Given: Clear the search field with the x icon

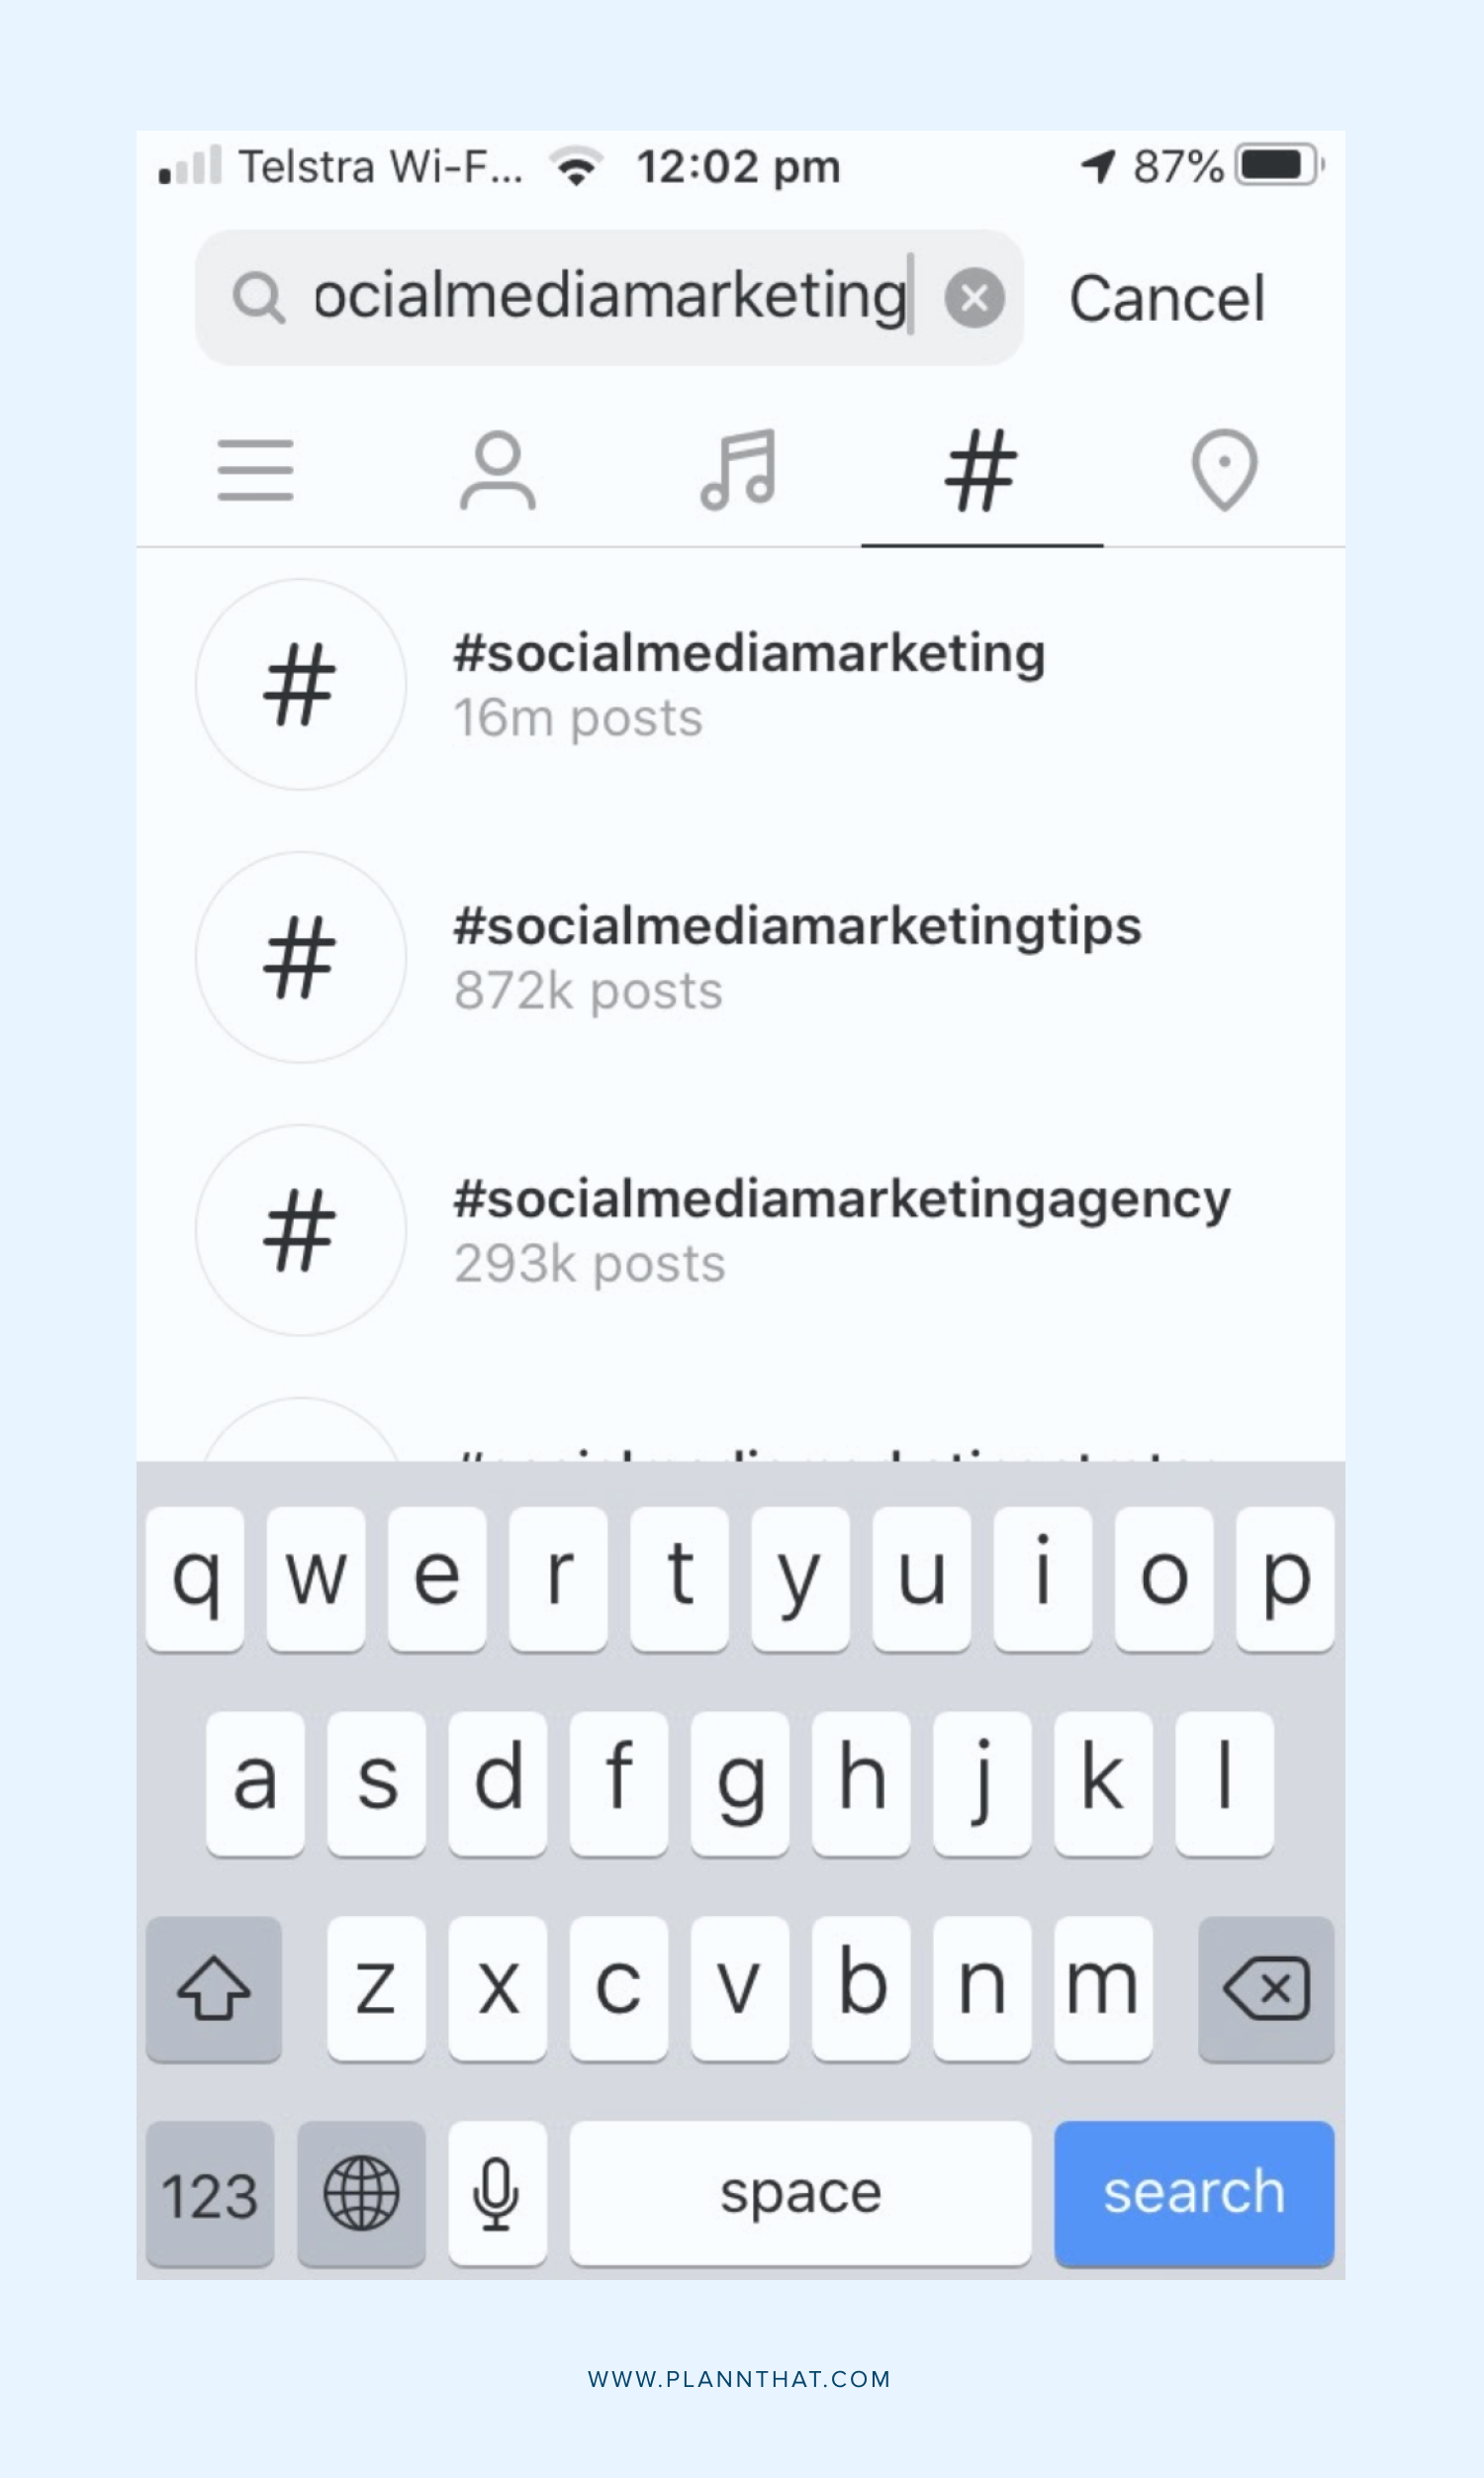Looking at the screenshot, I should 974,297.
